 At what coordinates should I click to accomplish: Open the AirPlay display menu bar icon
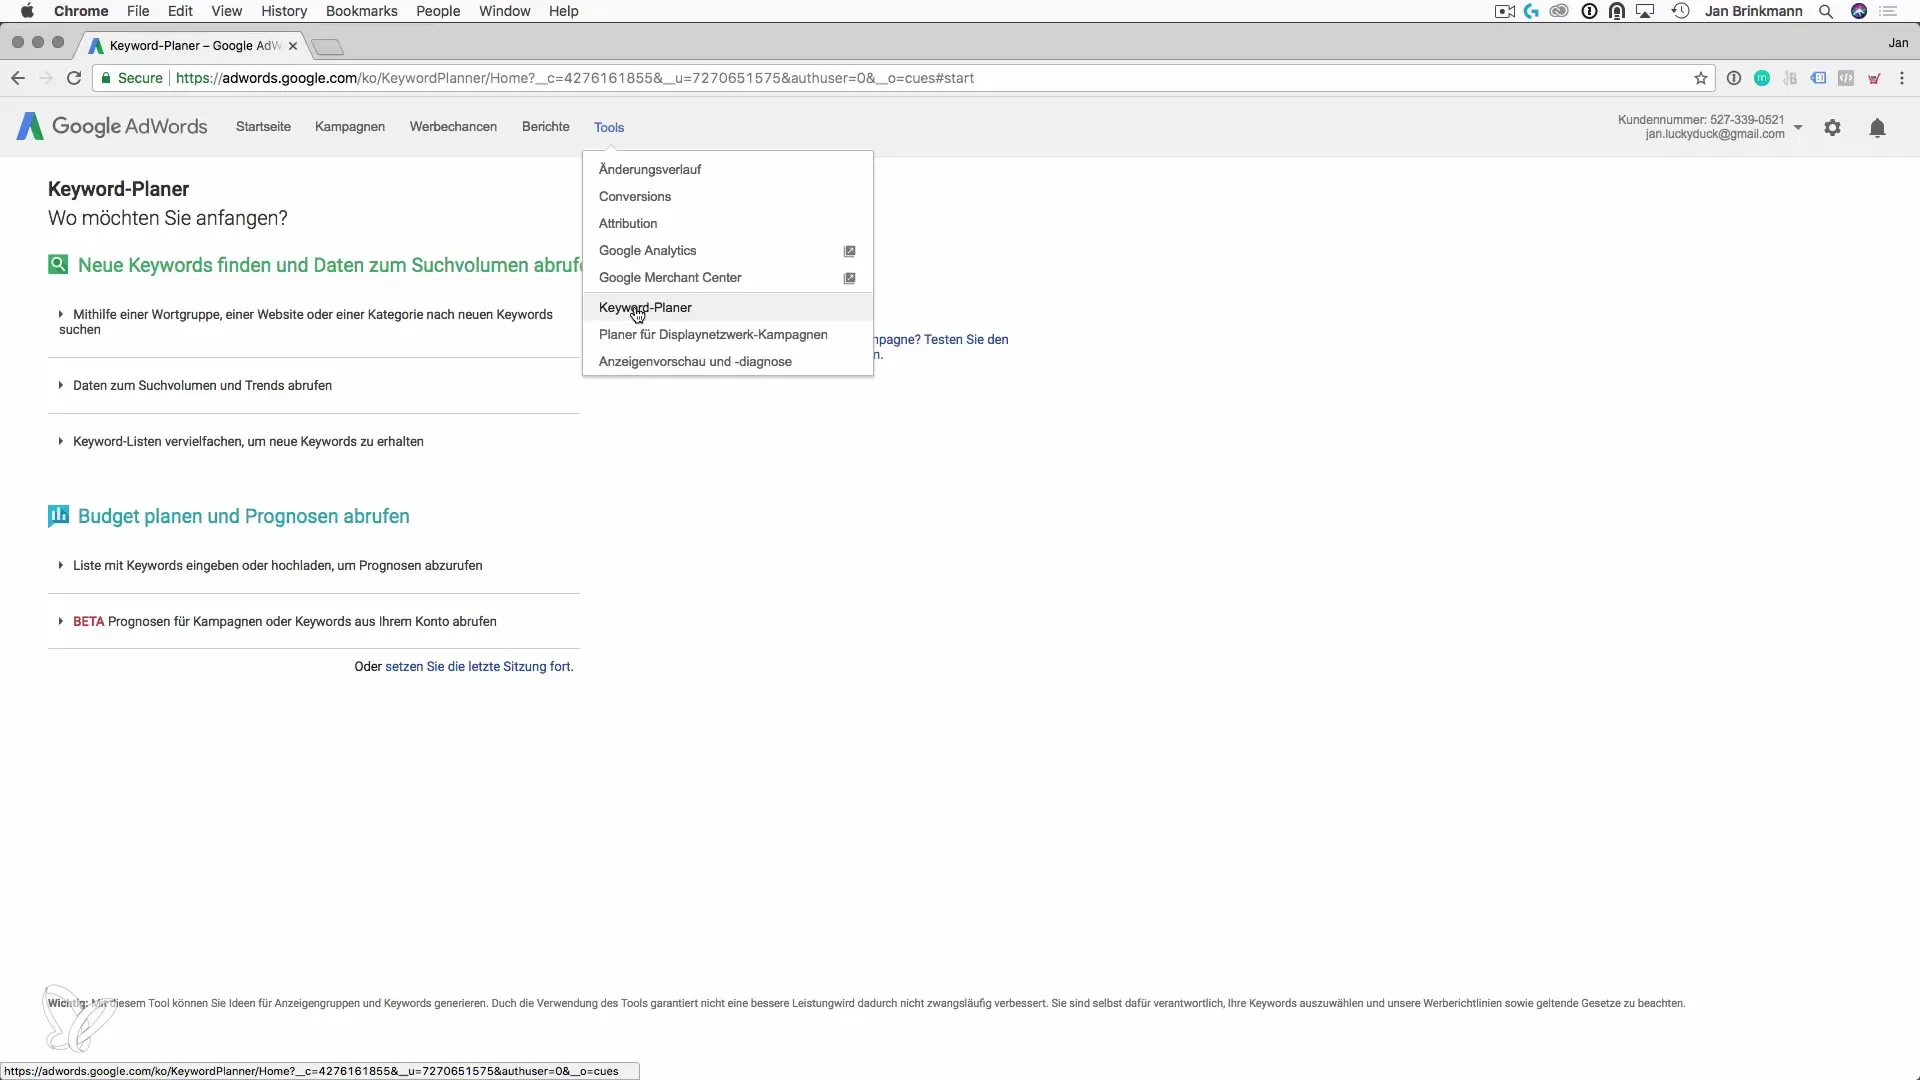pos(1645,11)
